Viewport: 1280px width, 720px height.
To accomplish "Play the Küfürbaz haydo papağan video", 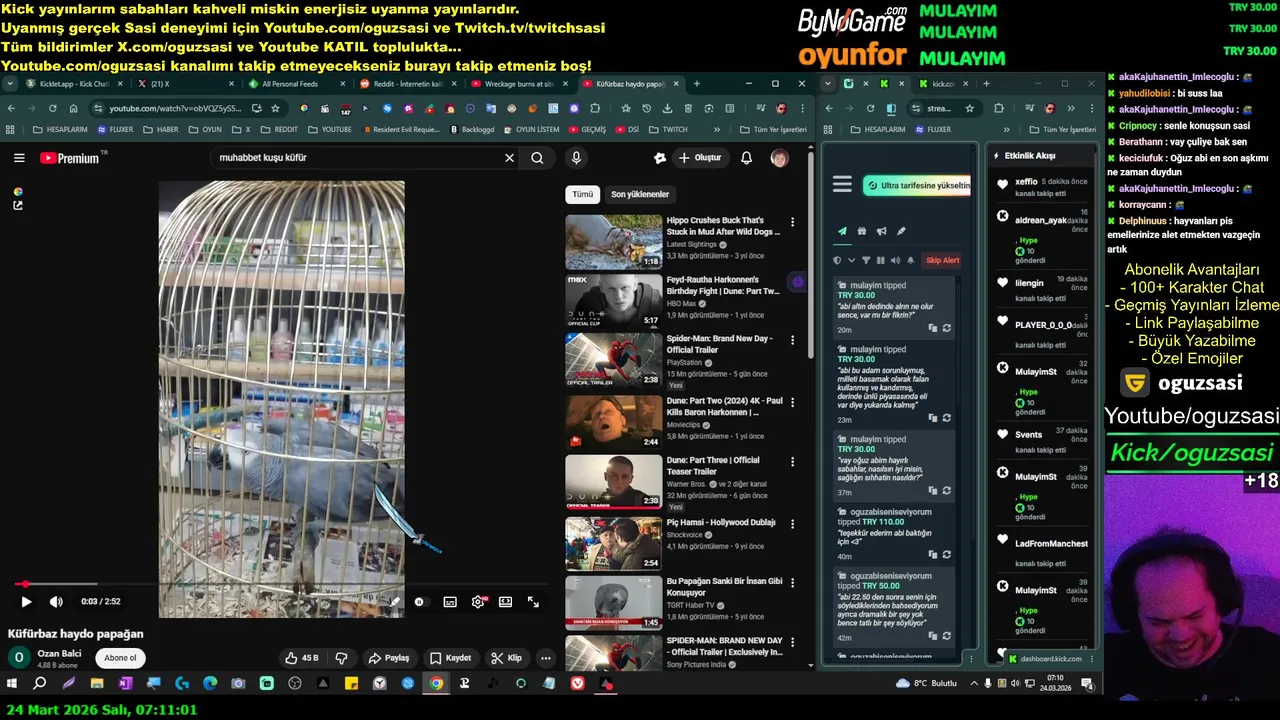I will [x=26, y=602].
